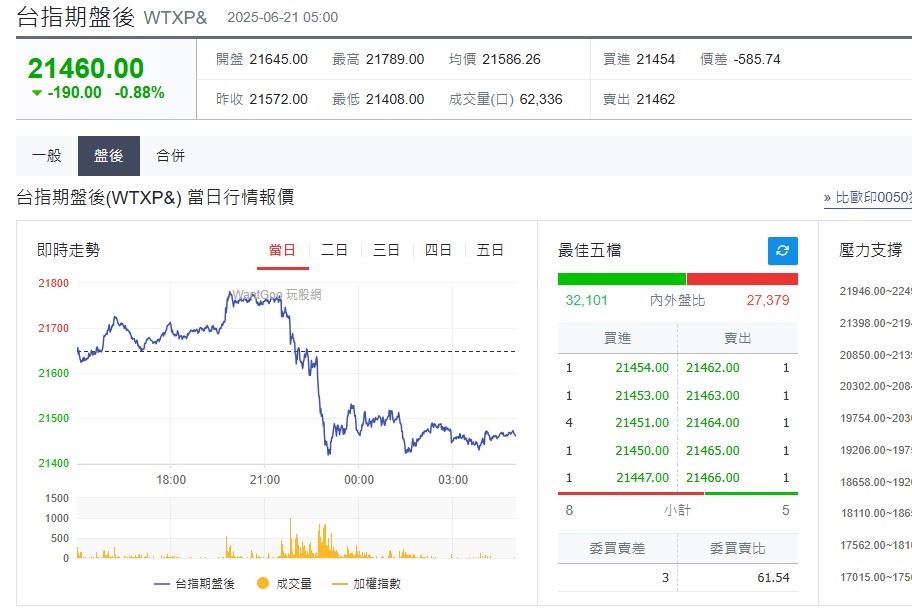Open the 三日 chart view

pos(385,250)
